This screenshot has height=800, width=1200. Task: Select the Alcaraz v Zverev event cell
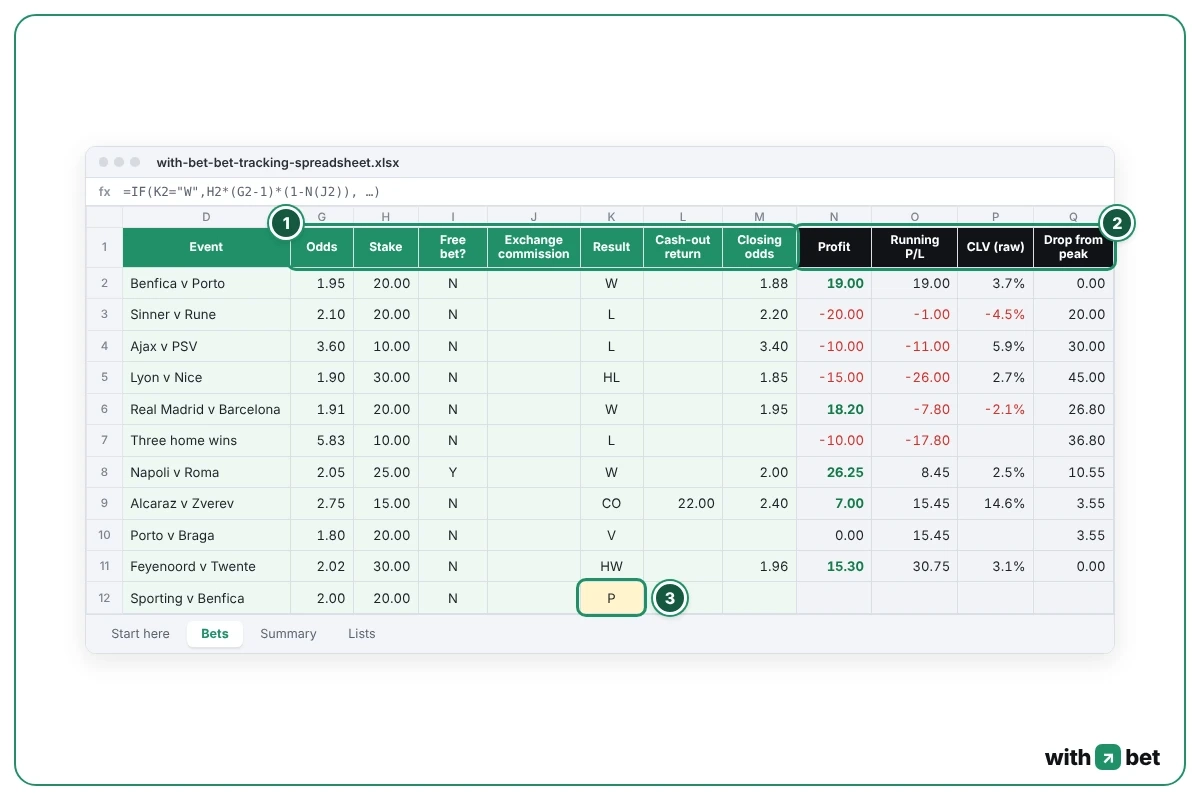pyautogui.click(x=206, y=503)
